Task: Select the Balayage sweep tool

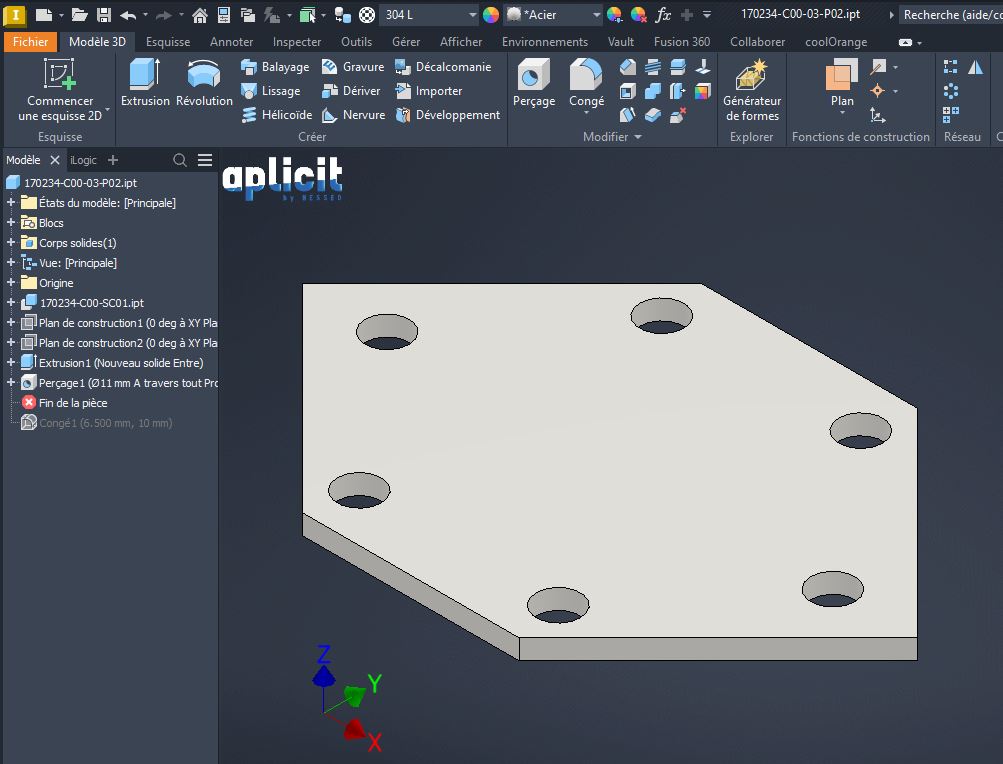Action: click(275, 67)
